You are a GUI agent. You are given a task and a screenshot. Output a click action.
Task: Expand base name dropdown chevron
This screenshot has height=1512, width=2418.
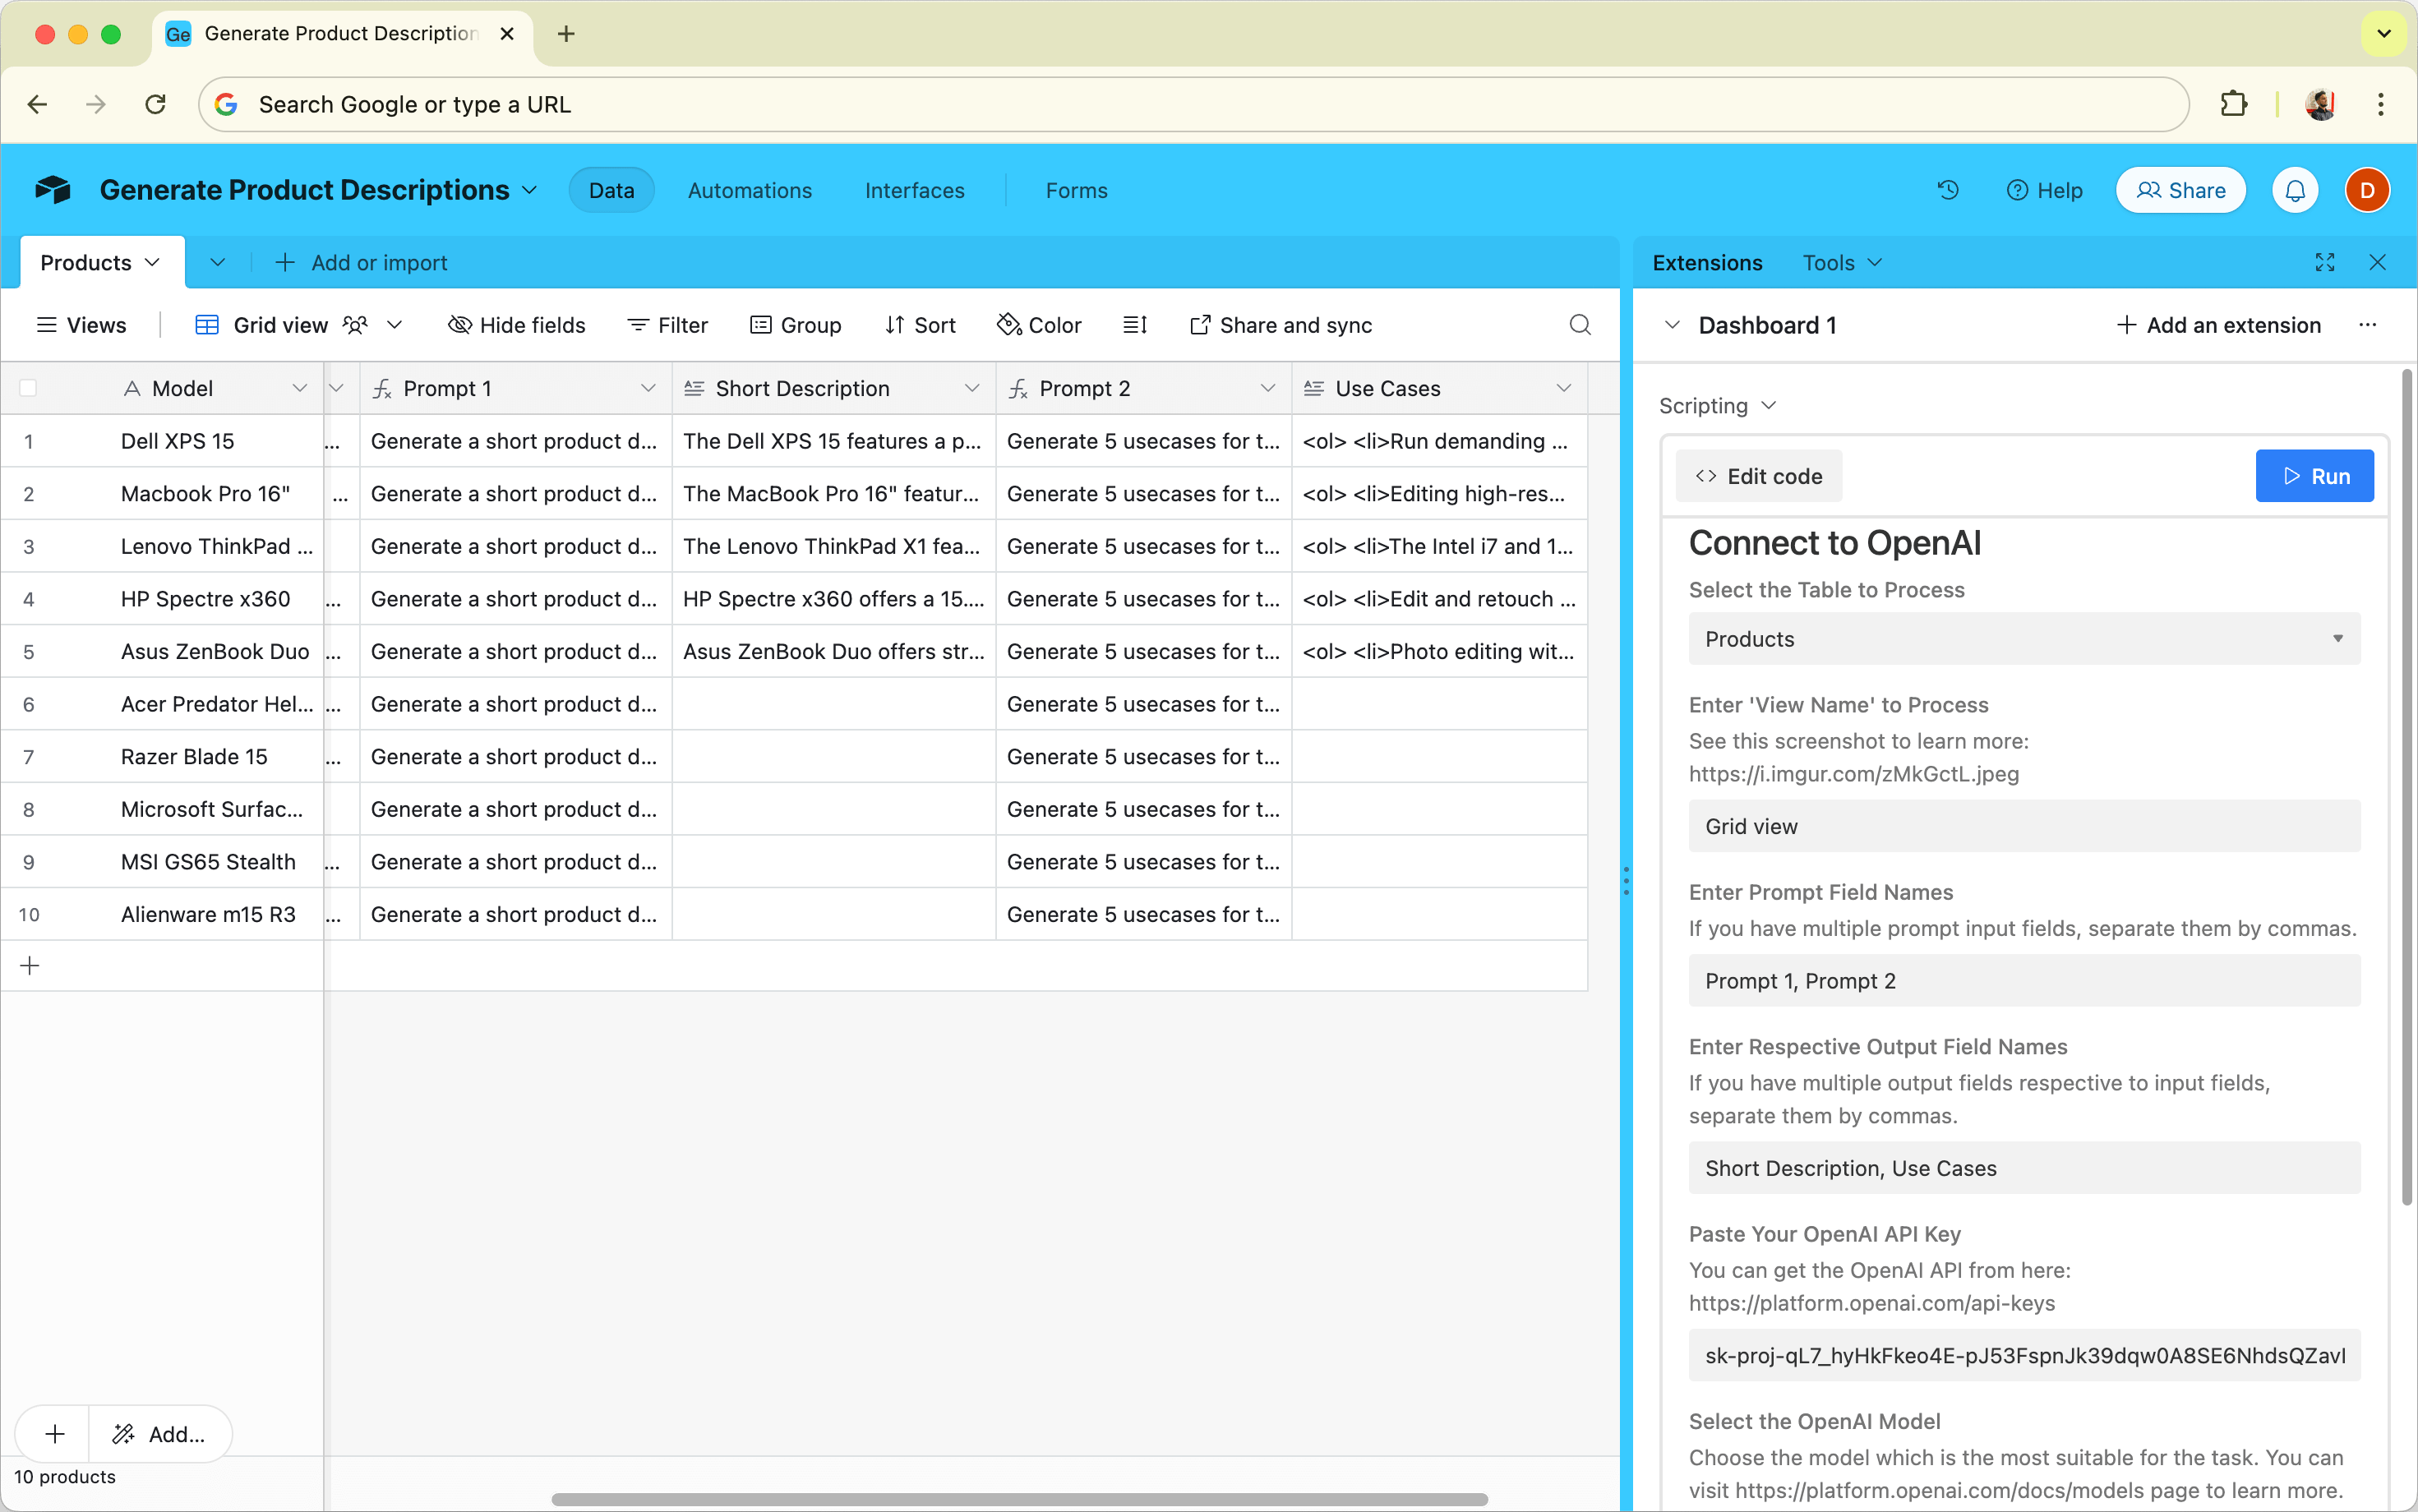pyautogui.click(x=530, y=190)
